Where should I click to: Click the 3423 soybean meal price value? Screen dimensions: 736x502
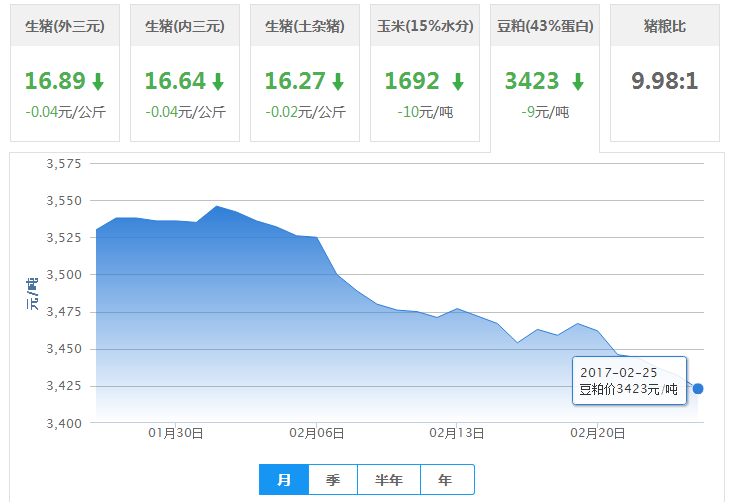(x=532, y=81)
